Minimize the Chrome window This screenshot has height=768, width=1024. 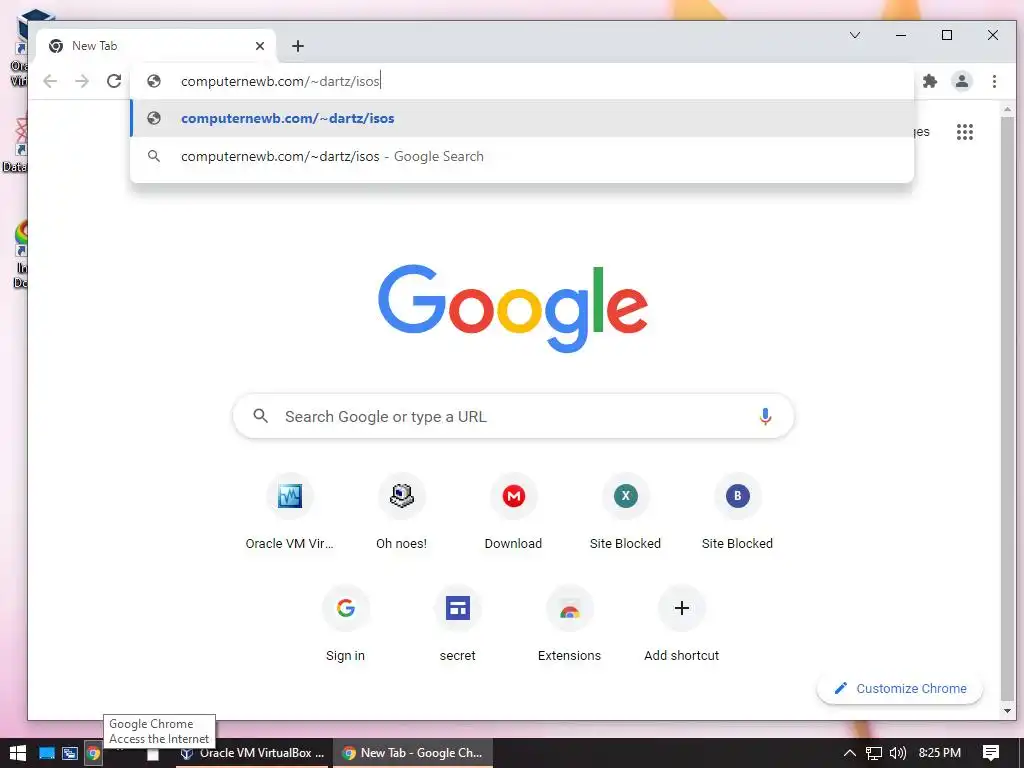[x=901, y=35]
